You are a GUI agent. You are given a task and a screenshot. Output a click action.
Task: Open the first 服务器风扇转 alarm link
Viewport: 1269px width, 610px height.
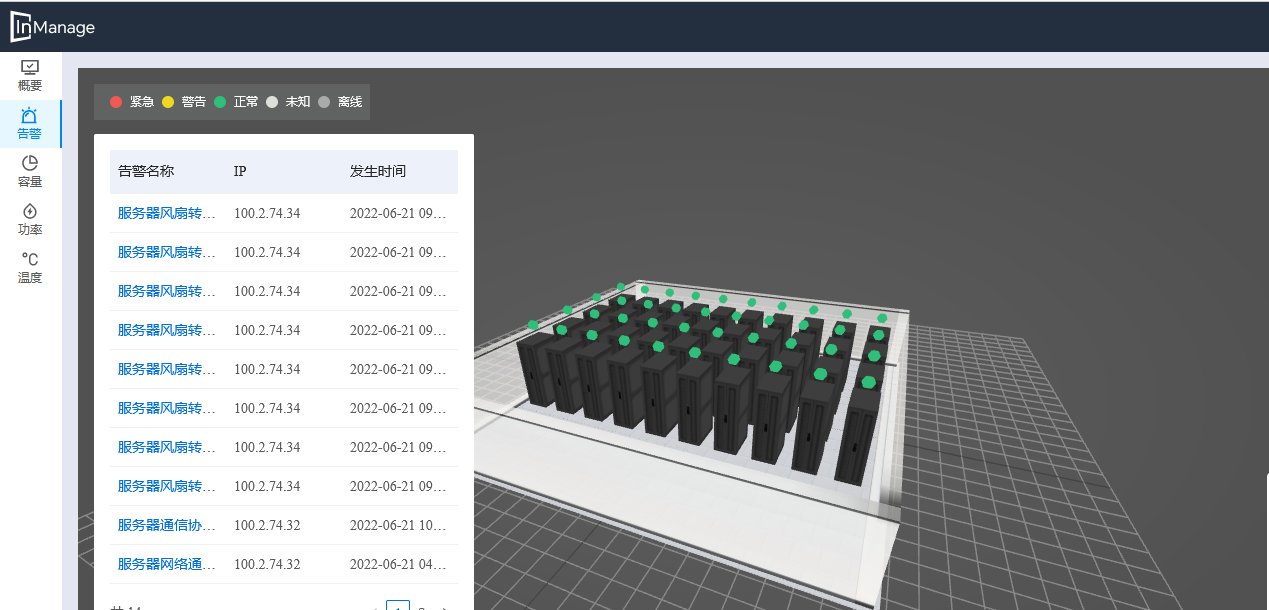click(166, 213)
